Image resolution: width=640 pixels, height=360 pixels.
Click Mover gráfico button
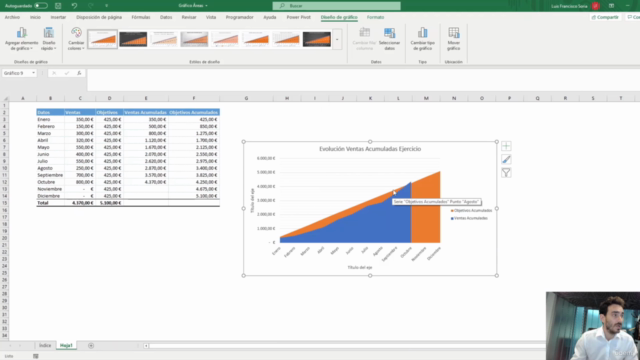tap(453, 39)
